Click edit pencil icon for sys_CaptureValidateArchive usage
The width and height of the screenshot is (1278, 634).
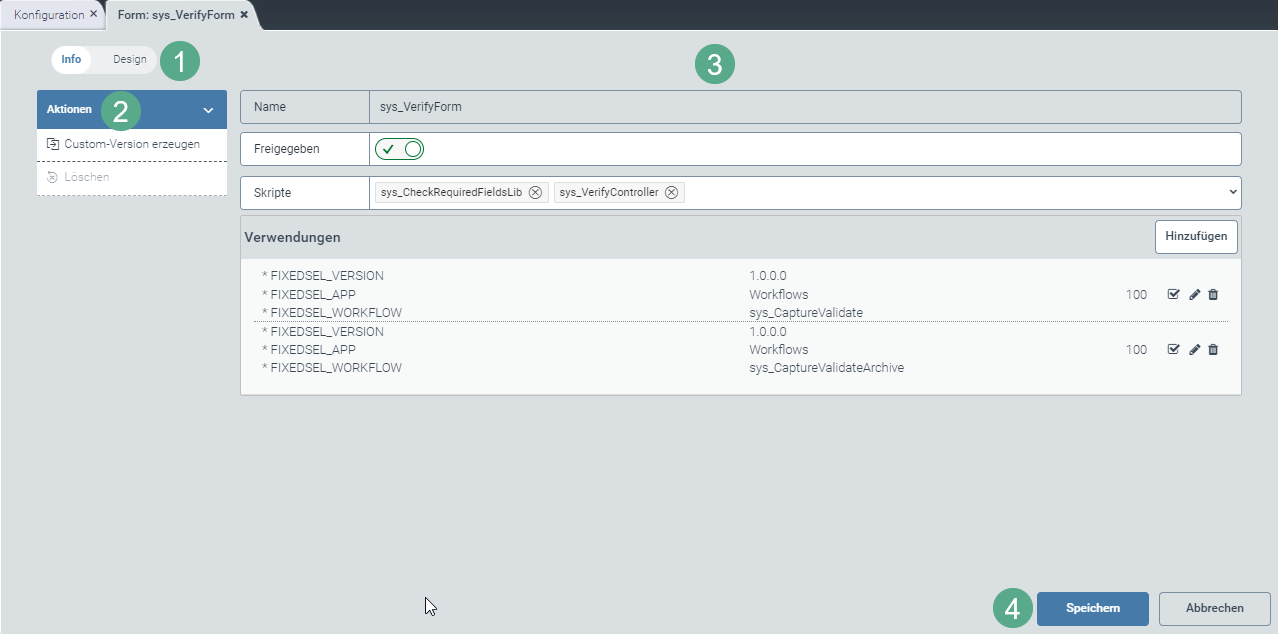tap(1194, 350)
